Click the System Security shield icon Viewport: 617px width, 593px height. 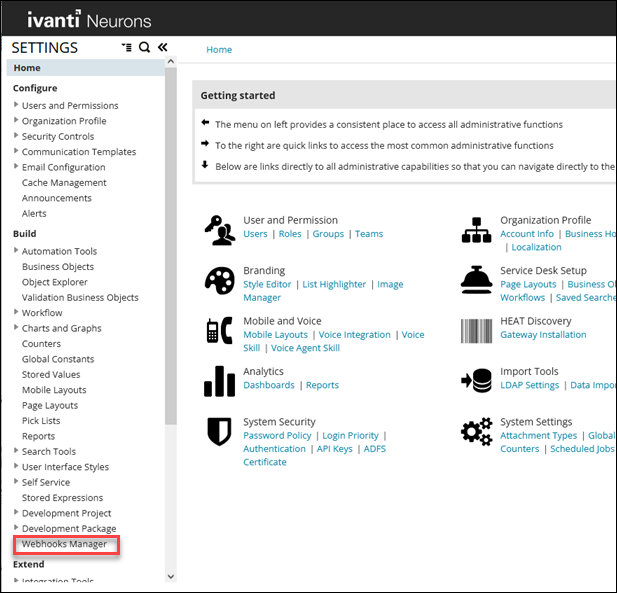click(219, 431)
